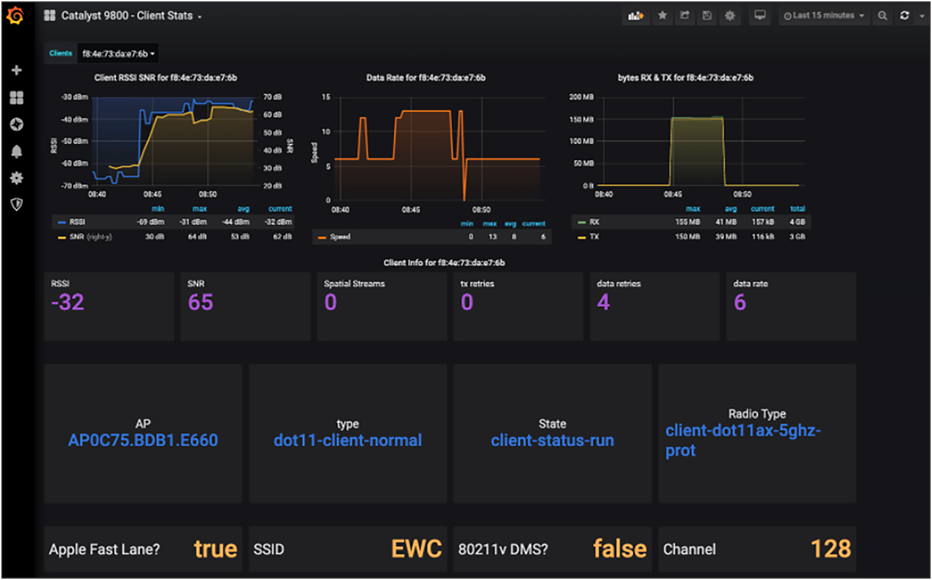The image size is (932, 580).
Task: Open the Last 15 minutes time picker
Action: tap(824, 16)
